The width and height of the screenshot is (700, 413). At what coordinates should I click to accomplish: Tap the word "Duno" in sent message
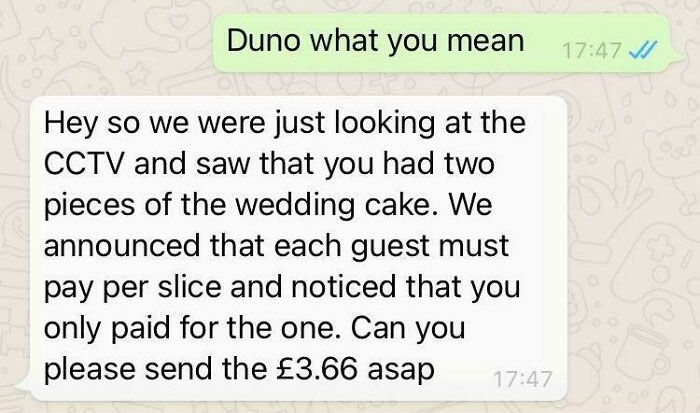pyautogui.click(x=263, y=40)
